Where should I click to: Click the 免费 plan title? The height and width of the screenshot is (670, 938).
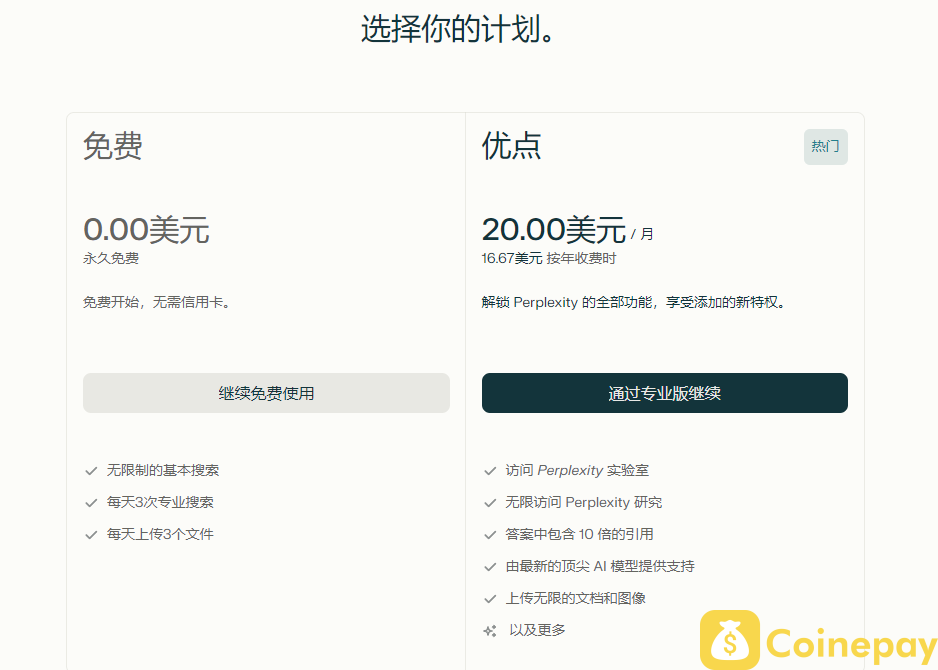[x=113, y=146]
